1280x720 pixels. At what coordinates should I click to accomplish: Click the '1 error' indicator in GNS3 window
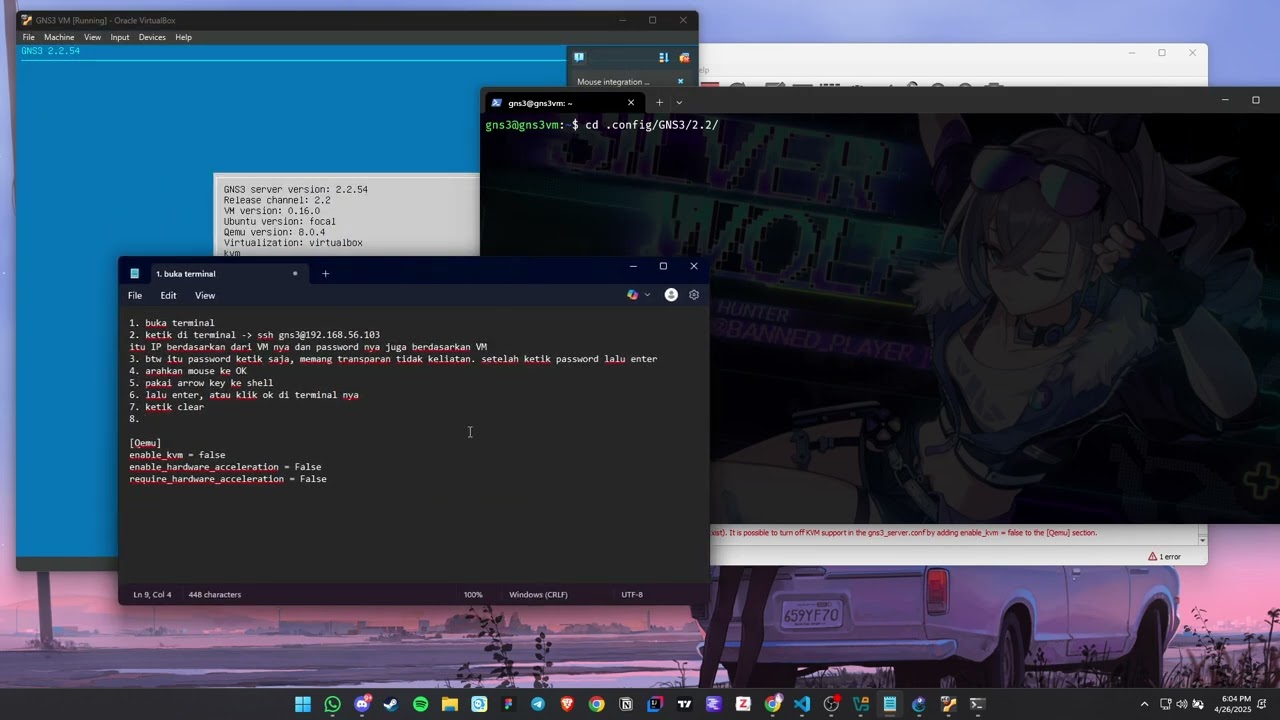click(1165, 556)
